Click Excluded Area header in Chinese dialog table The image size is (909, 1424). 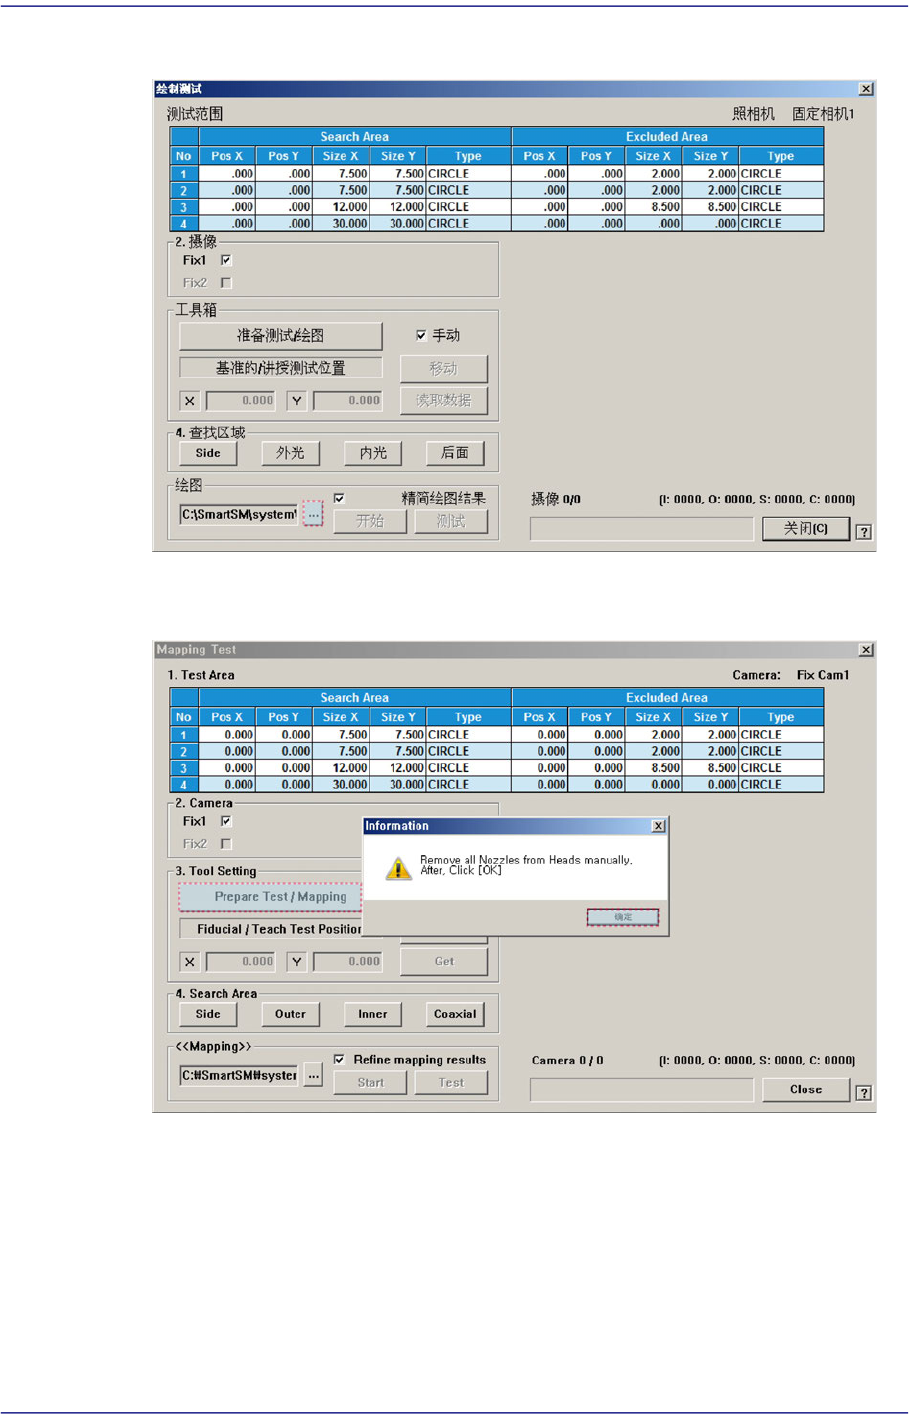point(667,137)
